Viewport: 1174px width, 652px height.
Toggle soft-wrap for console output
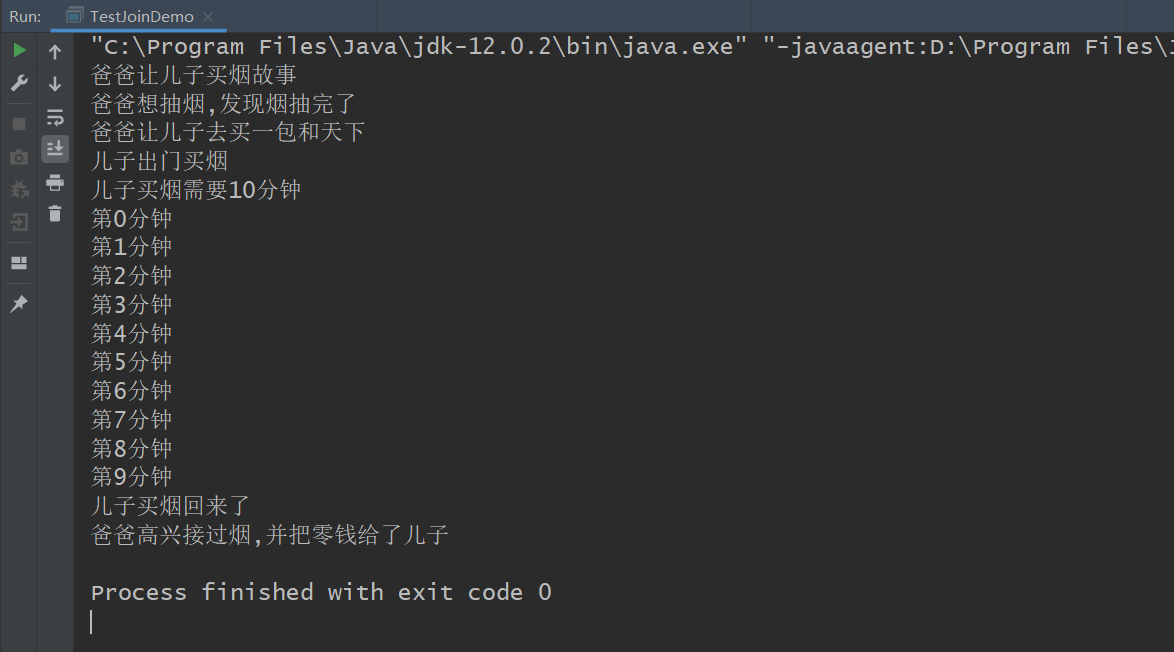pos(55,117)
